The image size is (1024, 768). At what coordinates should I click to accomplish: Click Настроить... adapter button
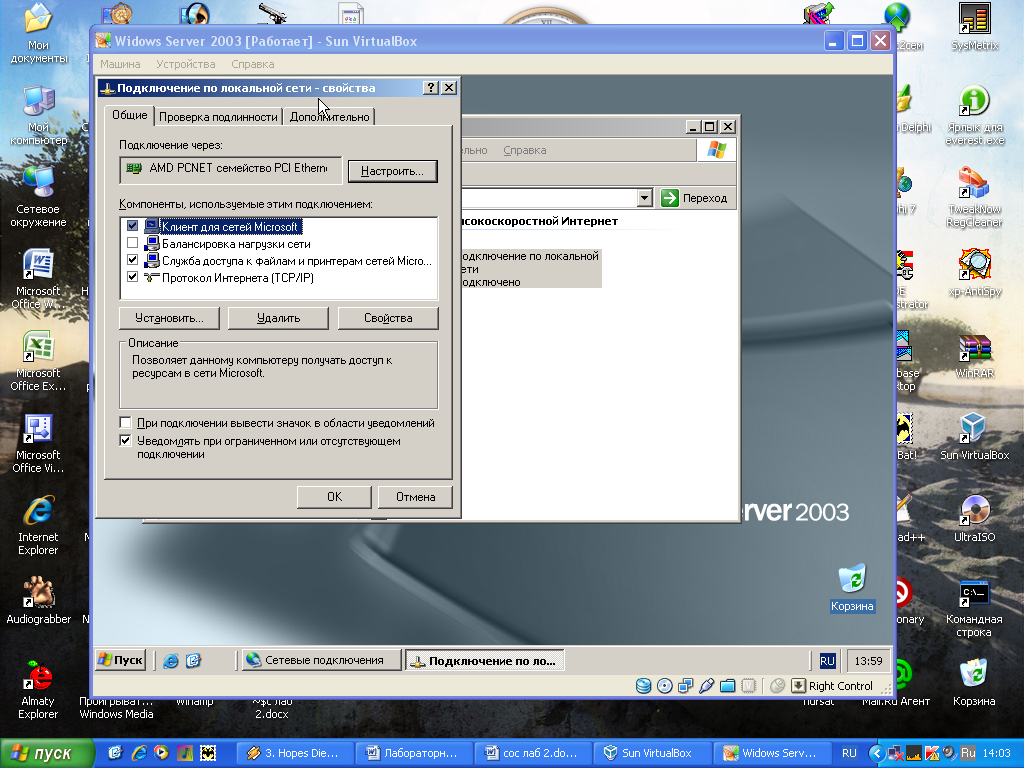point(392,171)
